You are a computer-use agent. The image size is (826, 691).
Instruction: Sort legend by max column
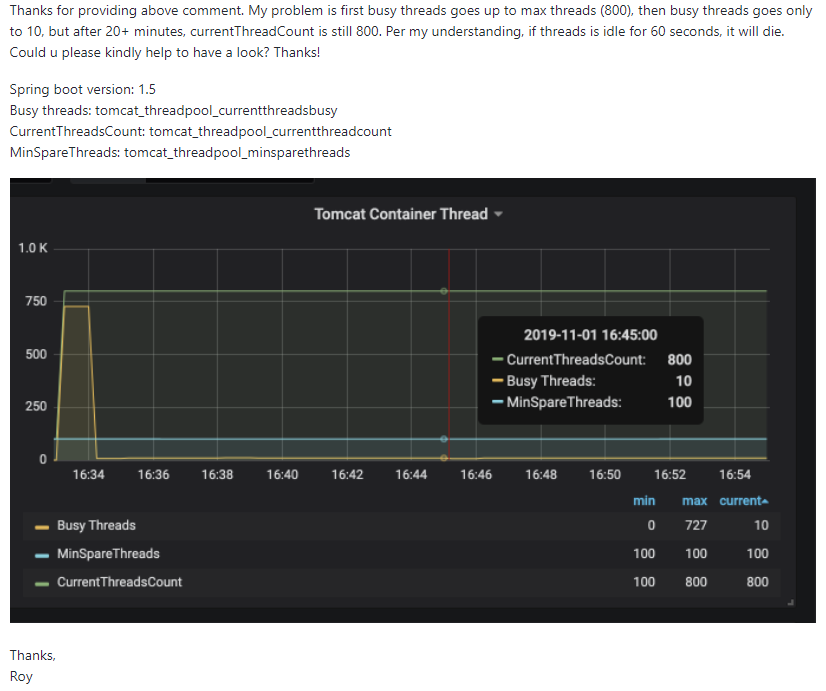coord(694,501)
